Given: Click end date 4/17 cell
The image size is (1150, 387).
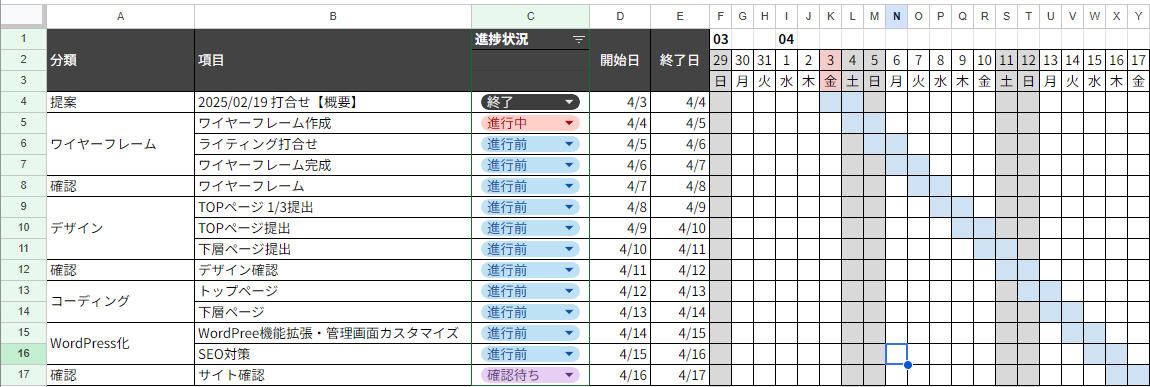Looking at the screenshot, I should [x=680, y=375].
